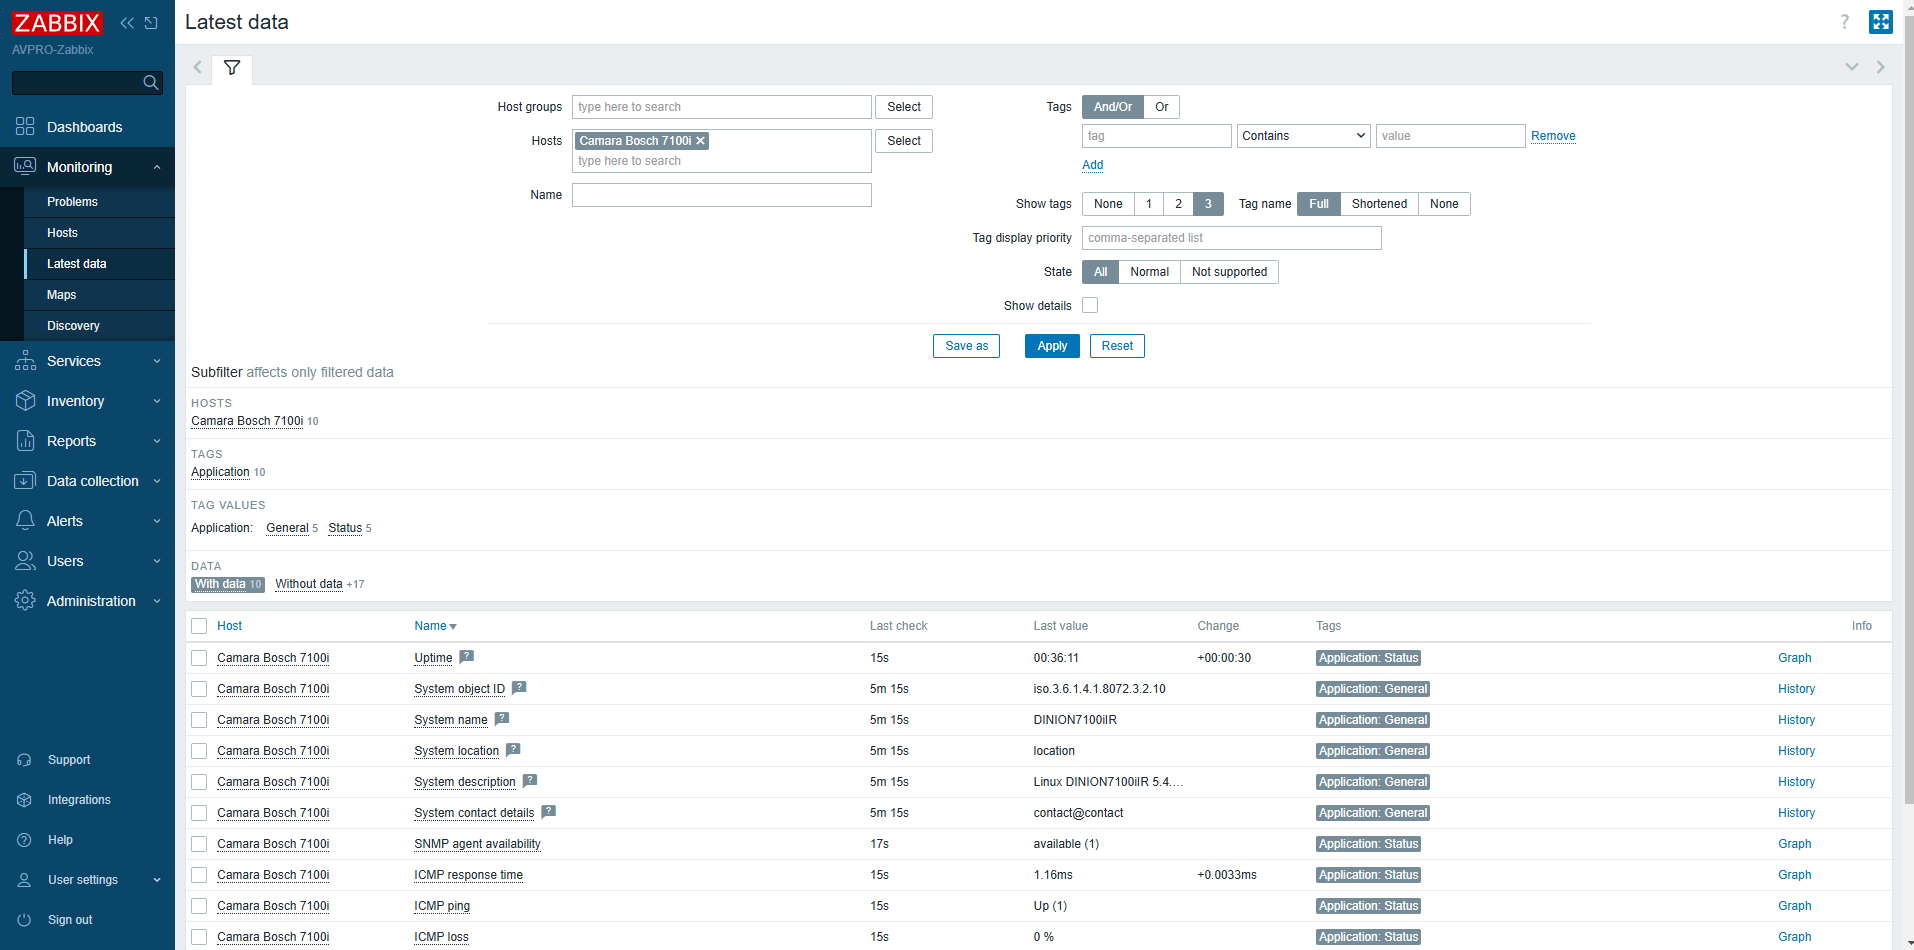The height and width of the screenshot is (950, 1914).
Task: Expand the Data collection menu
Action: pos(157,481)
